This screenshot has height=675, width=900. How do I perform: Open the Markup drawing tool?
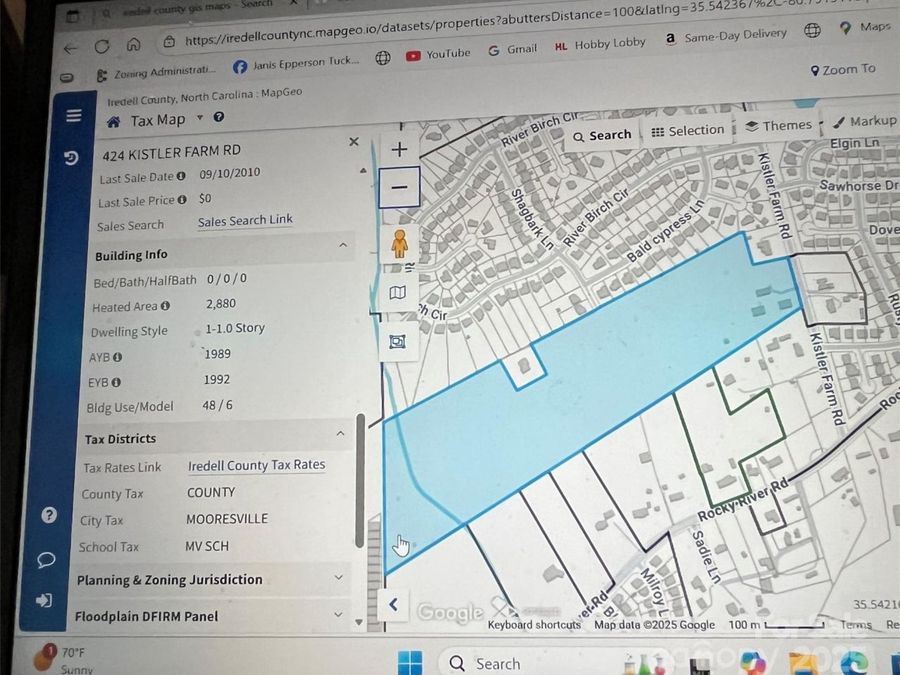click(864, 121)
